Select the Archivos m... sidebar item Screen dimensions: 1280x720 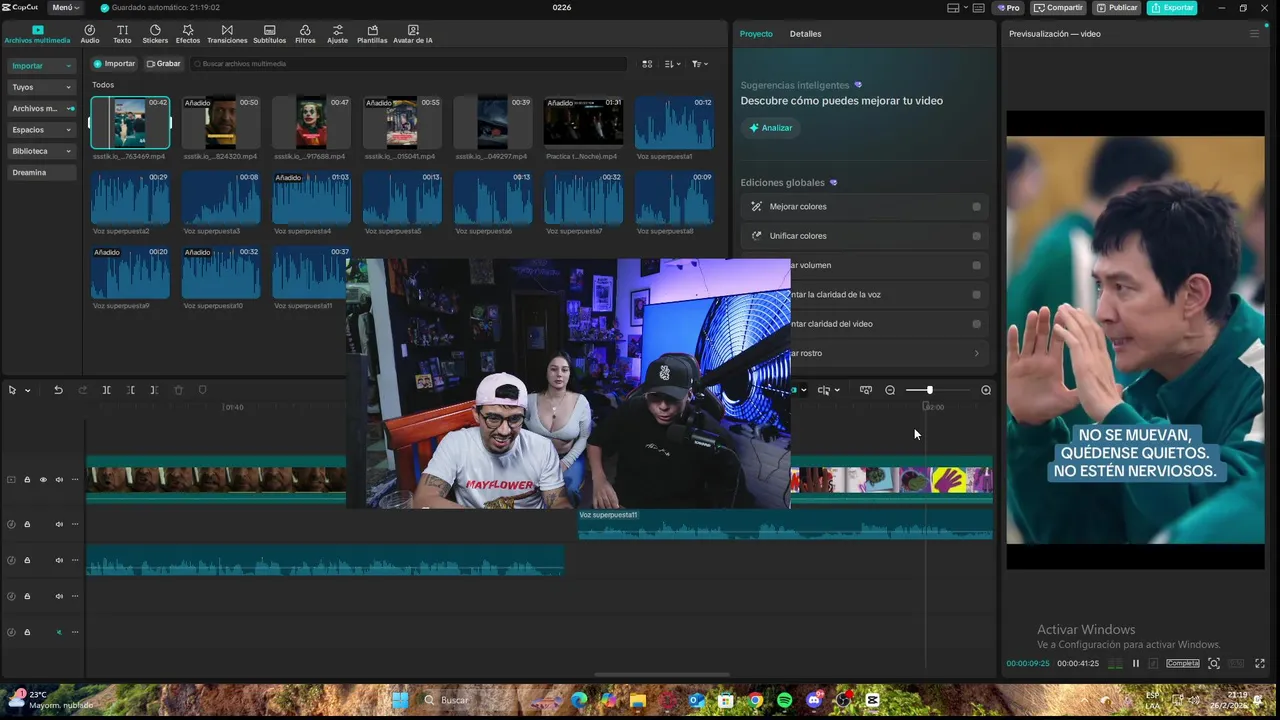[41, 108]
